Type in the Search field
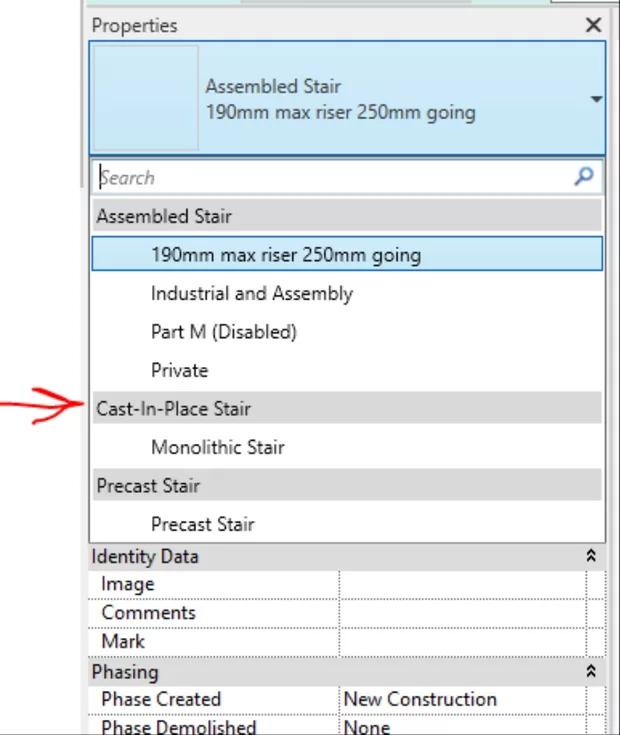 pyautogui.click(x=330, y=178)
